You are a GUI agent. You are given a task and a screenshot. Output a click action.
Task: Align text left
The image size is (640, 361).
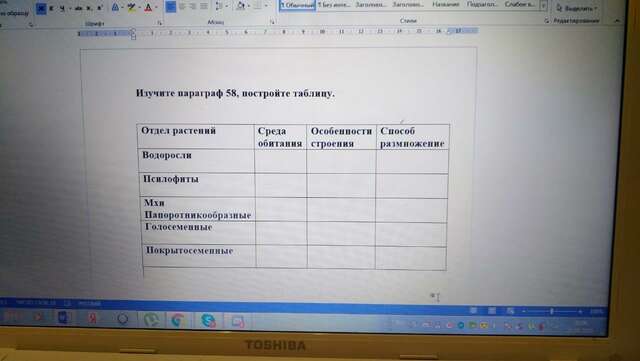[171, 7]
